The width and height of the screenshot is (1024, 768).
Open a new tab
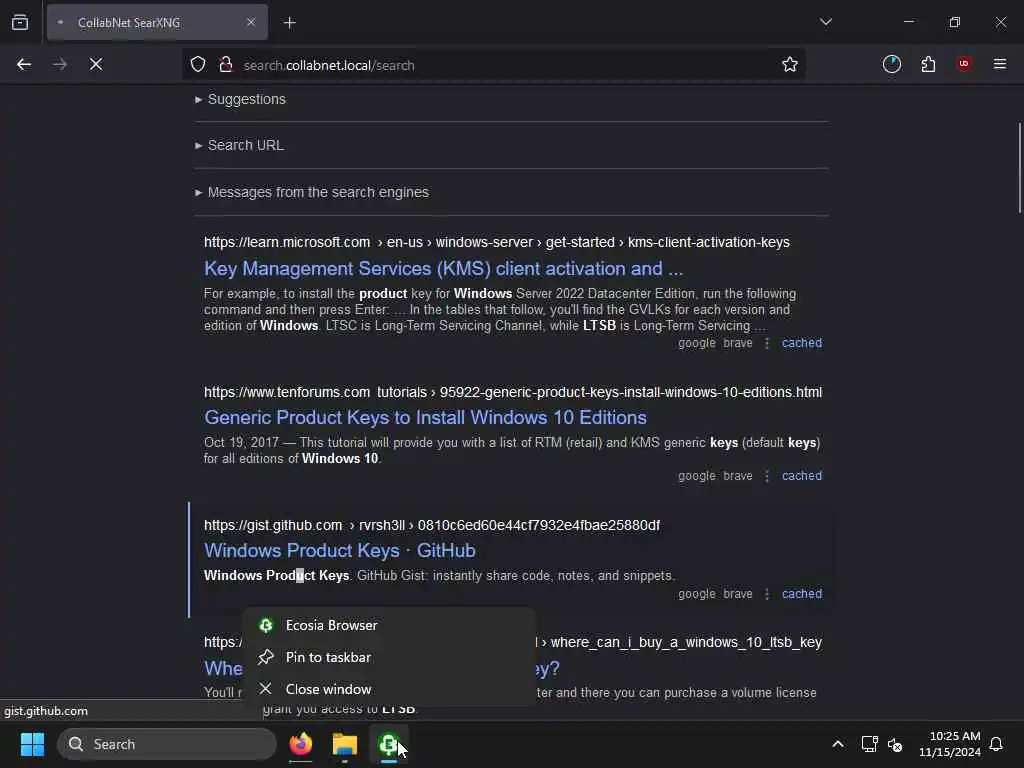point(290,23)
